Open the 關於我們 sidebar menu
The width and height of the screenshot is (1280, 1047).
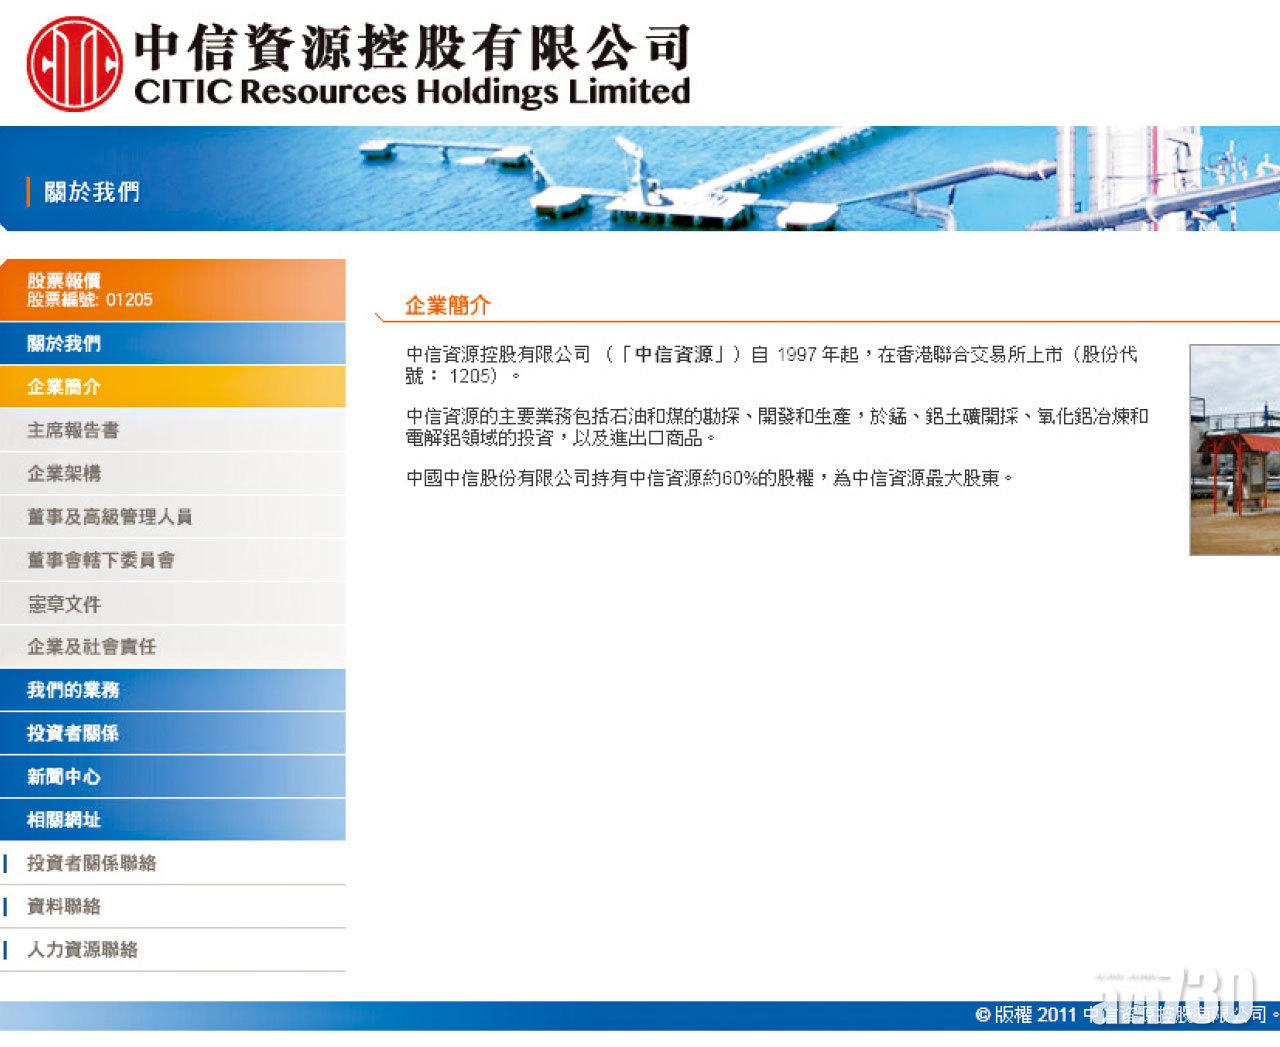[173, 343]
